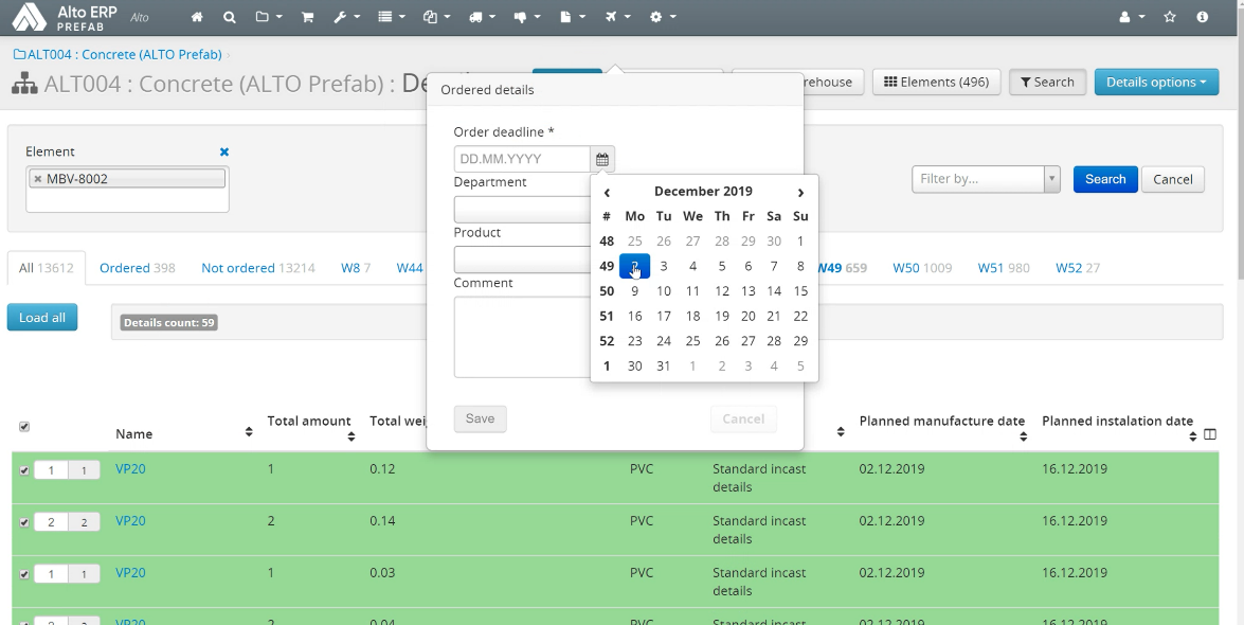Pick December 18 in the calendar

(x=692, y=316)
